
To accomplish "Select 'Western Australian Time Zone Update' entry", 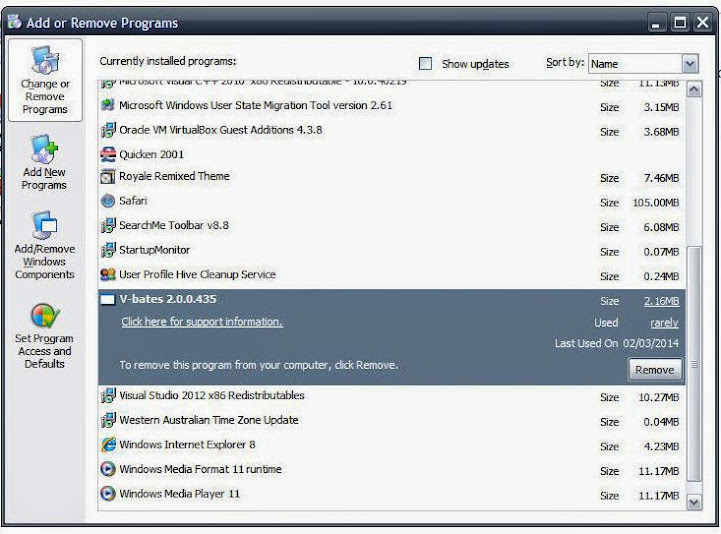I will [x=391, y=420].
